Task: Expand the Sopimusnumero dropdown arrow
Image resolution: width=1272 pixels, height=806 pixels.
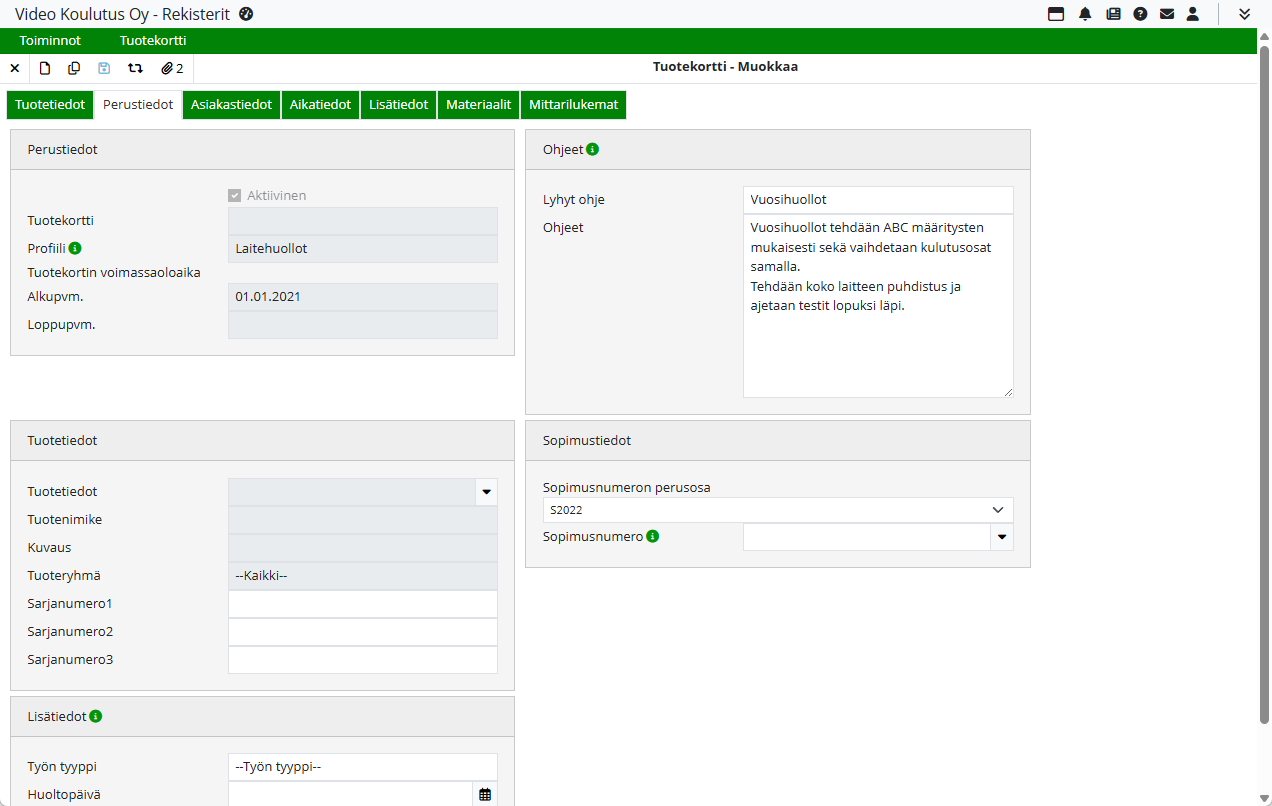Action: tap(1002, 537)
